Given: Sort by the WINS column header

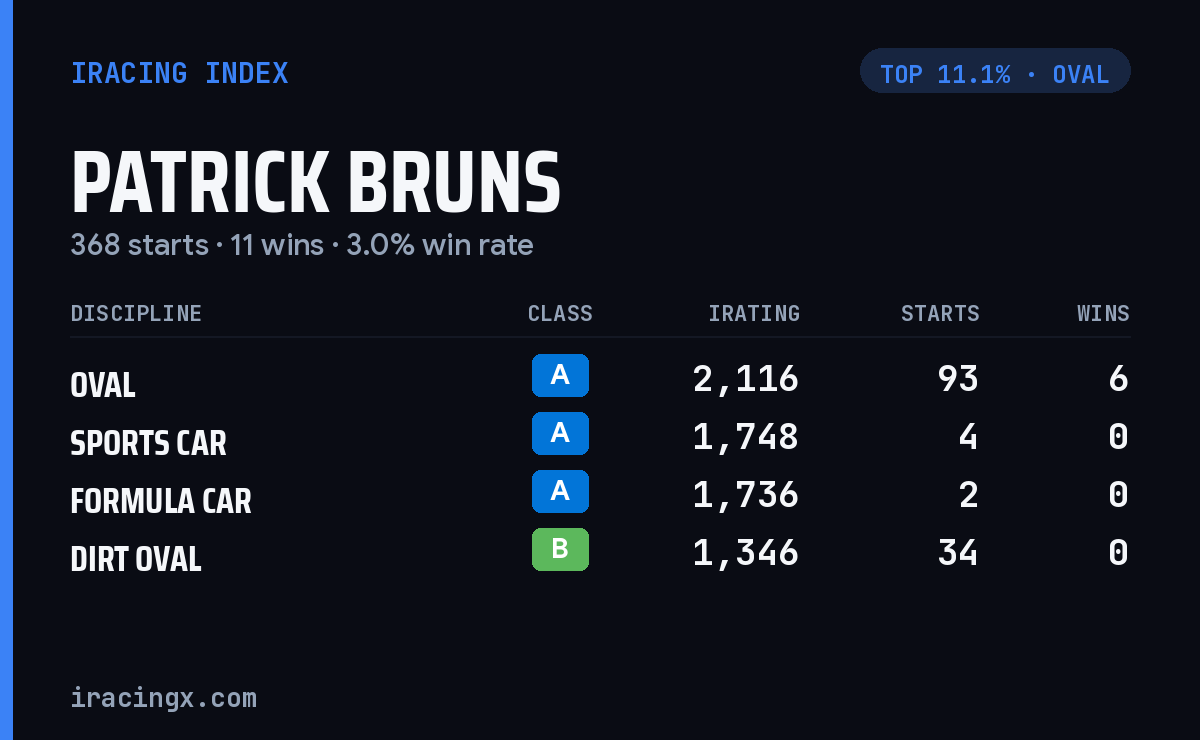Looking at the screenshot, I should (1103, 314).
